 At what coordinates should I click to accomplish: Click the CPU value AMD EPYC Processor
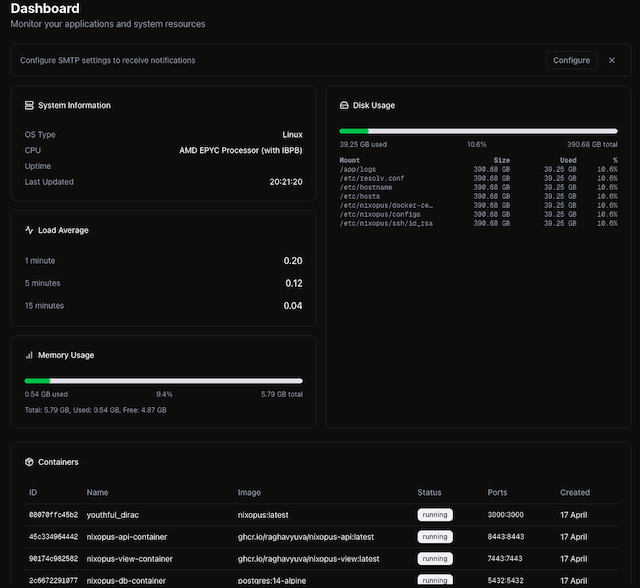pyautogui.click(x=241, y=151)
